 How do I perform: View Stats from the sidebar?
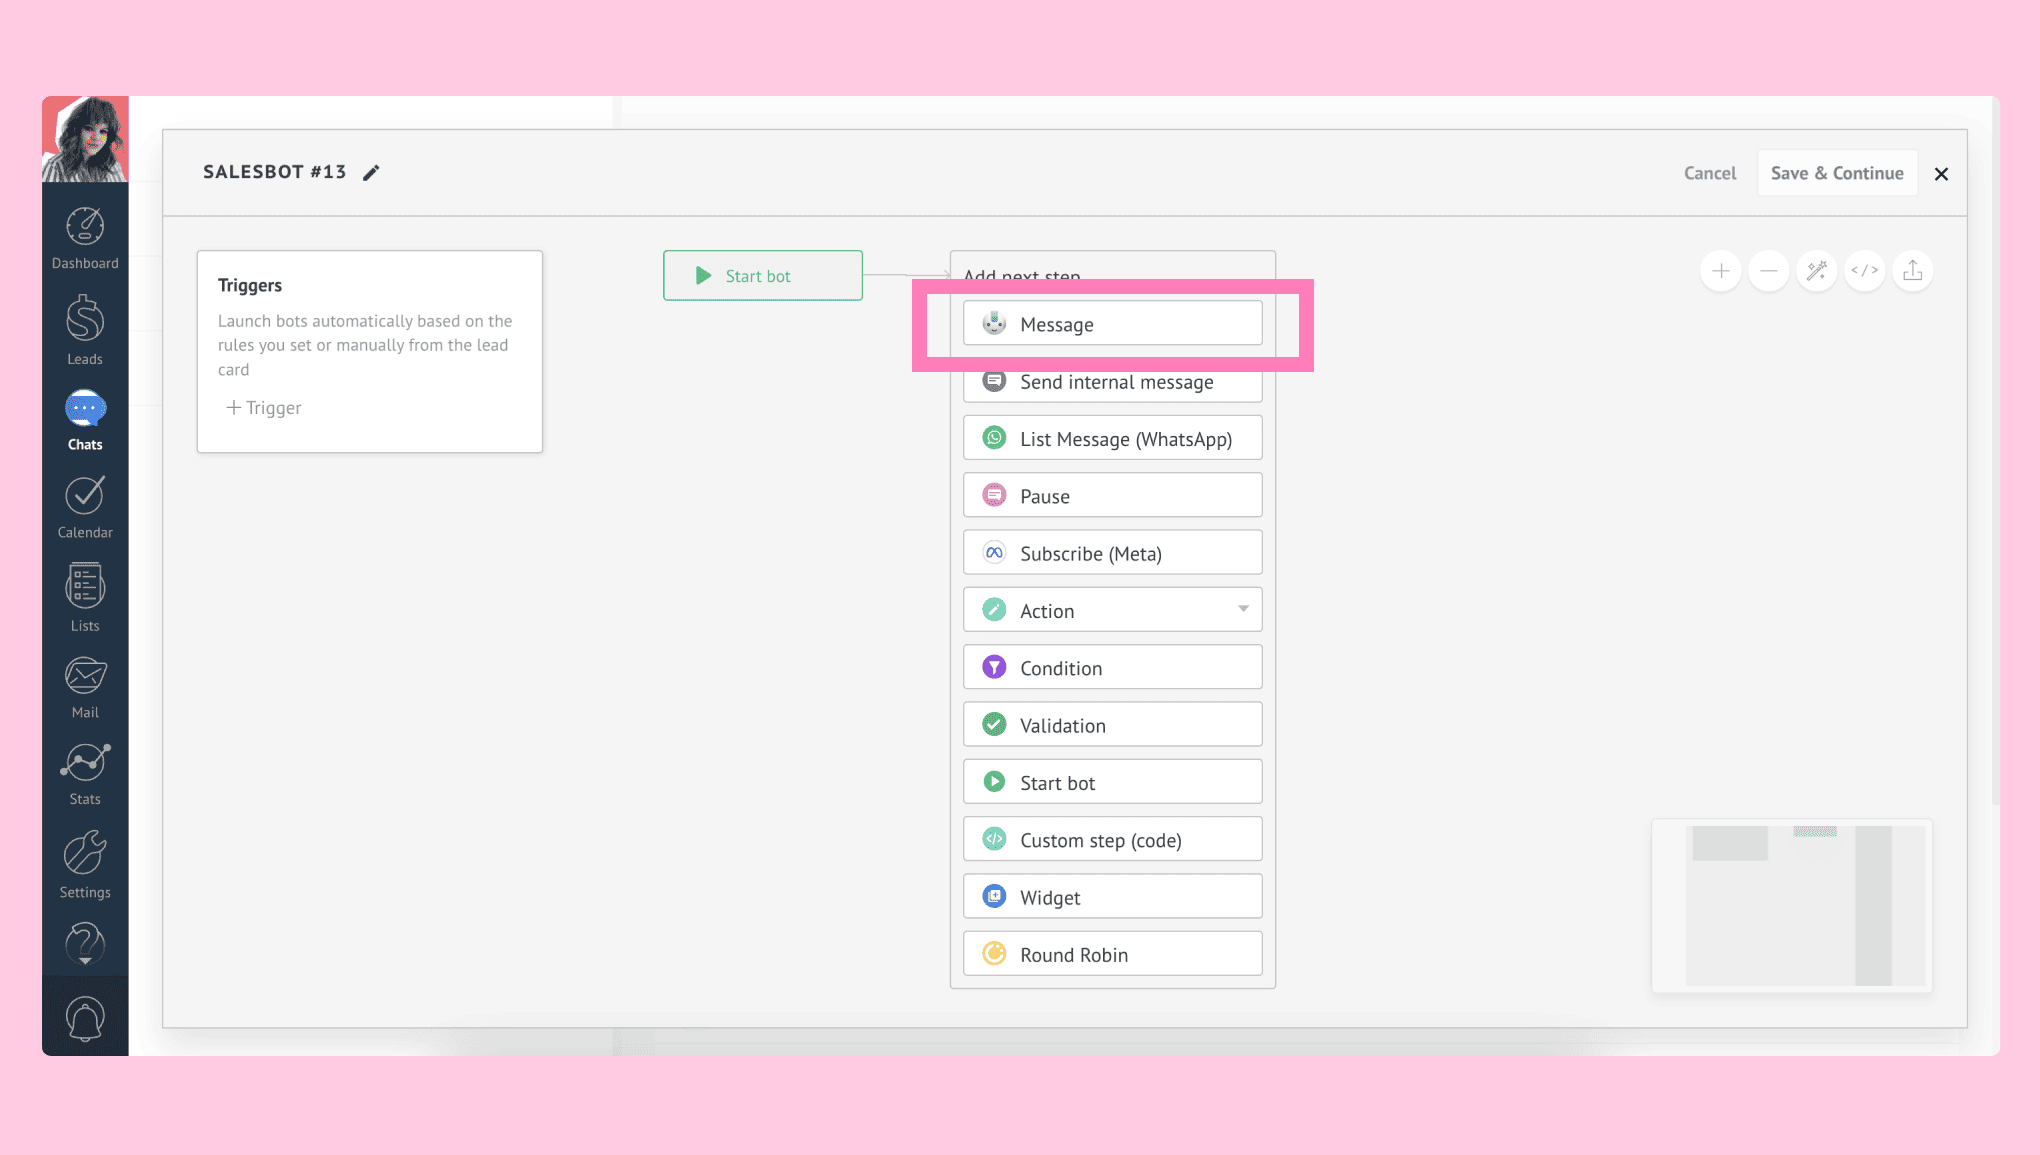pyautogui.click(x=85, y=774)
